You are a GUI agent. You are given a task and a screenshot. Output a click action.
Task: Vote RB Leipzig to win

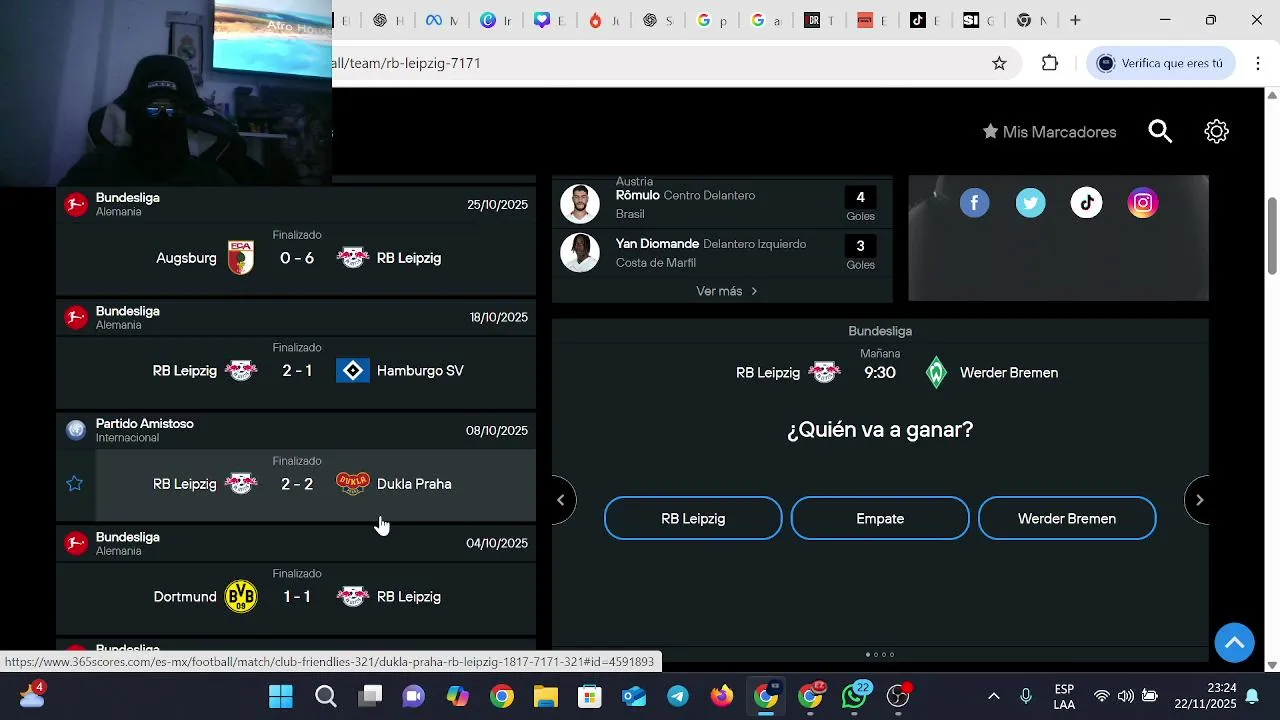[693, 518]
